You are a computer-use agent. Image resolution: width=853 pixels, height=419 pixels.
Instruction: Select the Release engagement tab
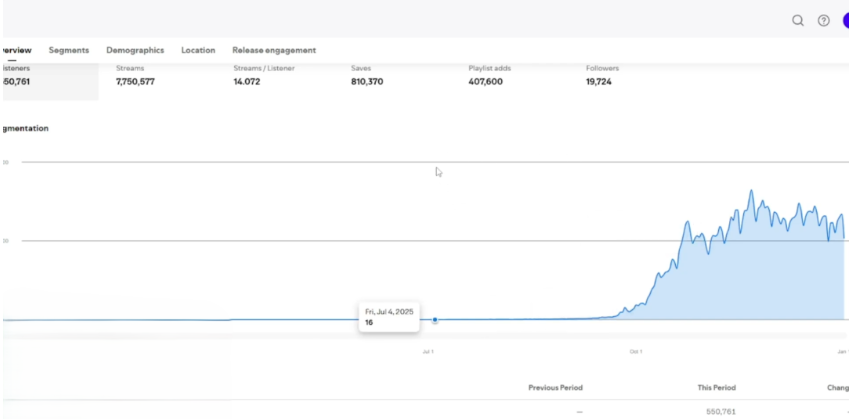pos(274,50)
